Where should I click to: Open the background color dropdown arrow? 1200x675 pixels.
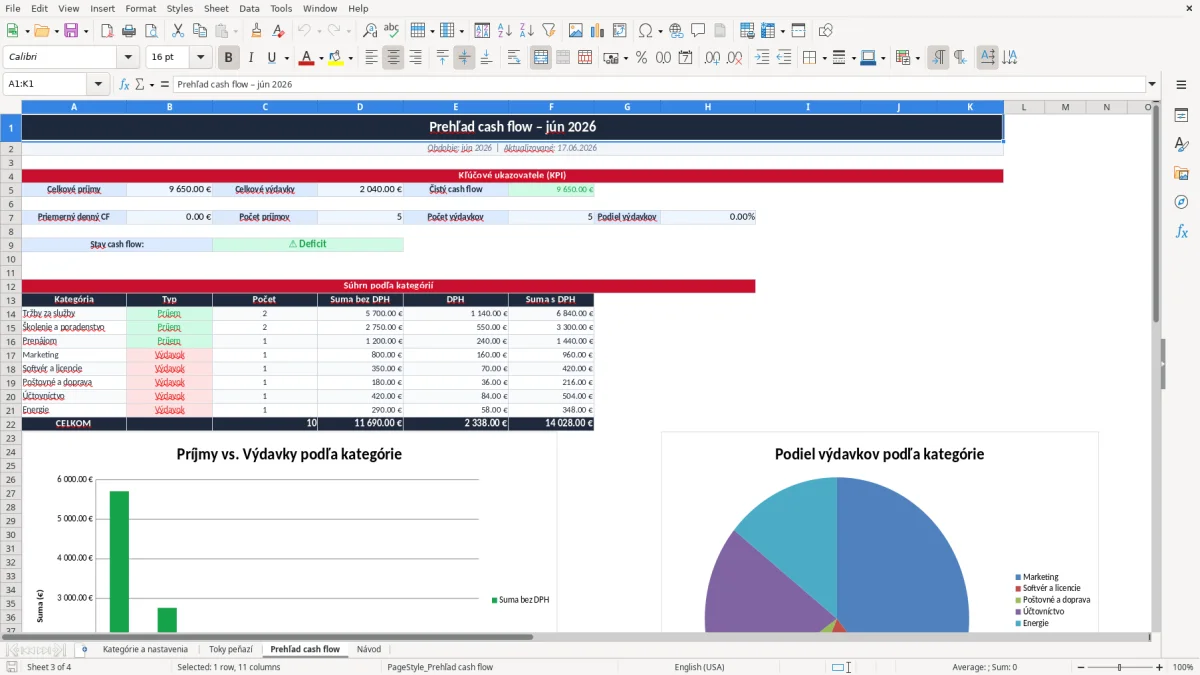pyautogui.click(x=350, y=58)
